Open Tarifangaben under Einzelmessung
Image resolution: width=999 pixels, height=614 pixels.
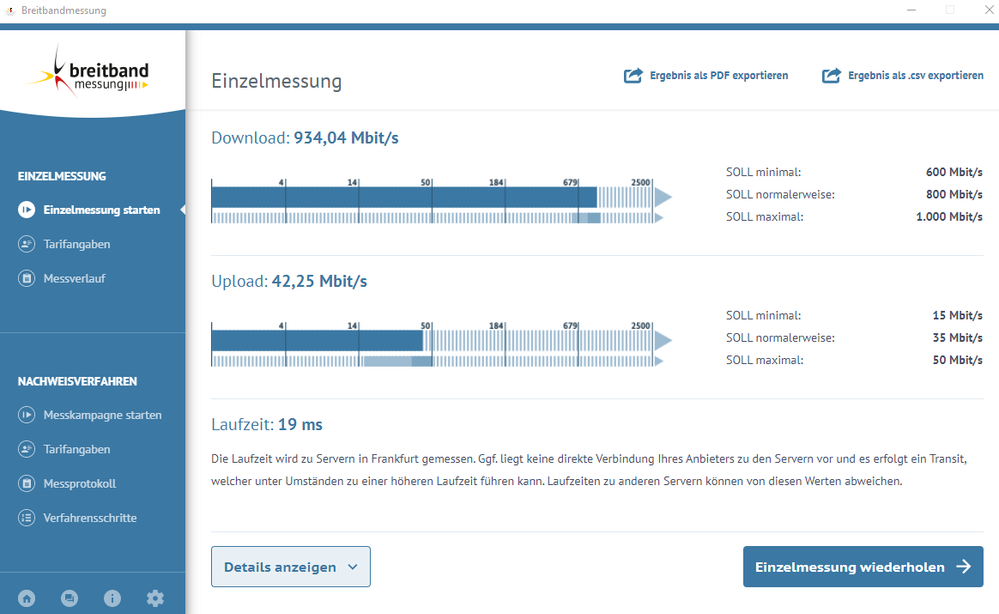pos(76,244)
